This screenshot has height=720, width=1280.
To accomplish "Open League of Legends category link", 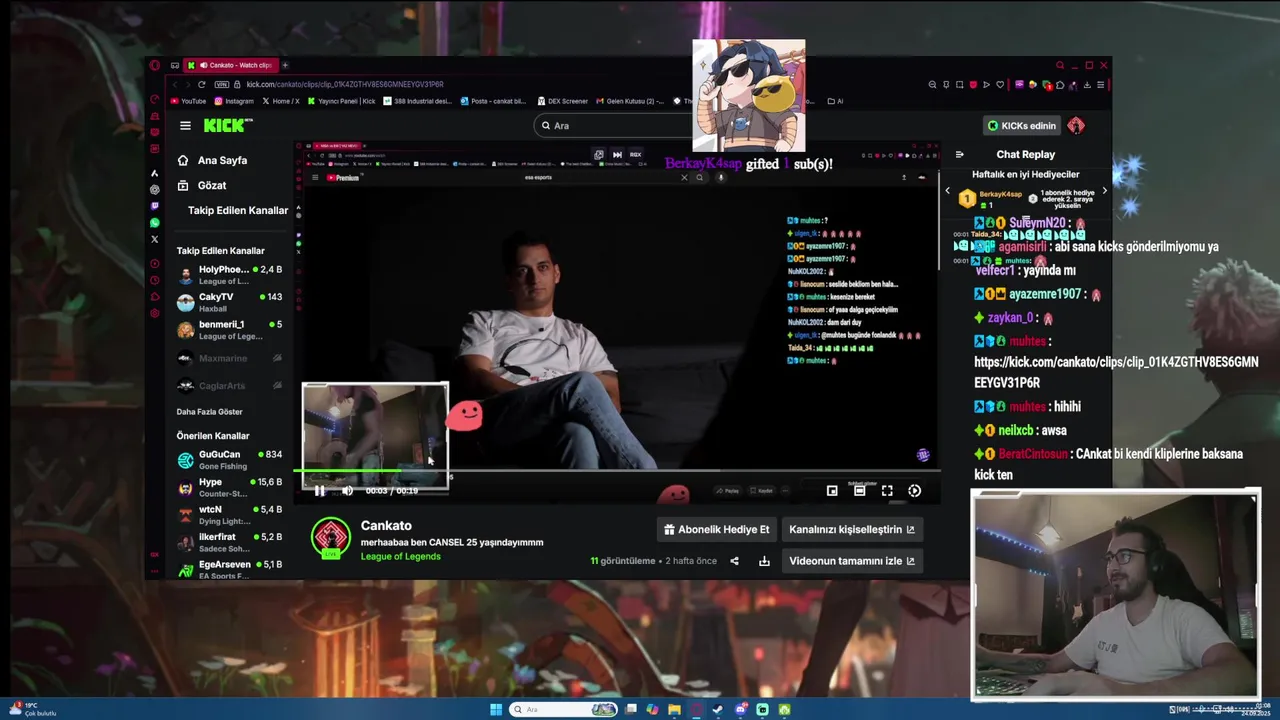I will (x=400, y=556).
